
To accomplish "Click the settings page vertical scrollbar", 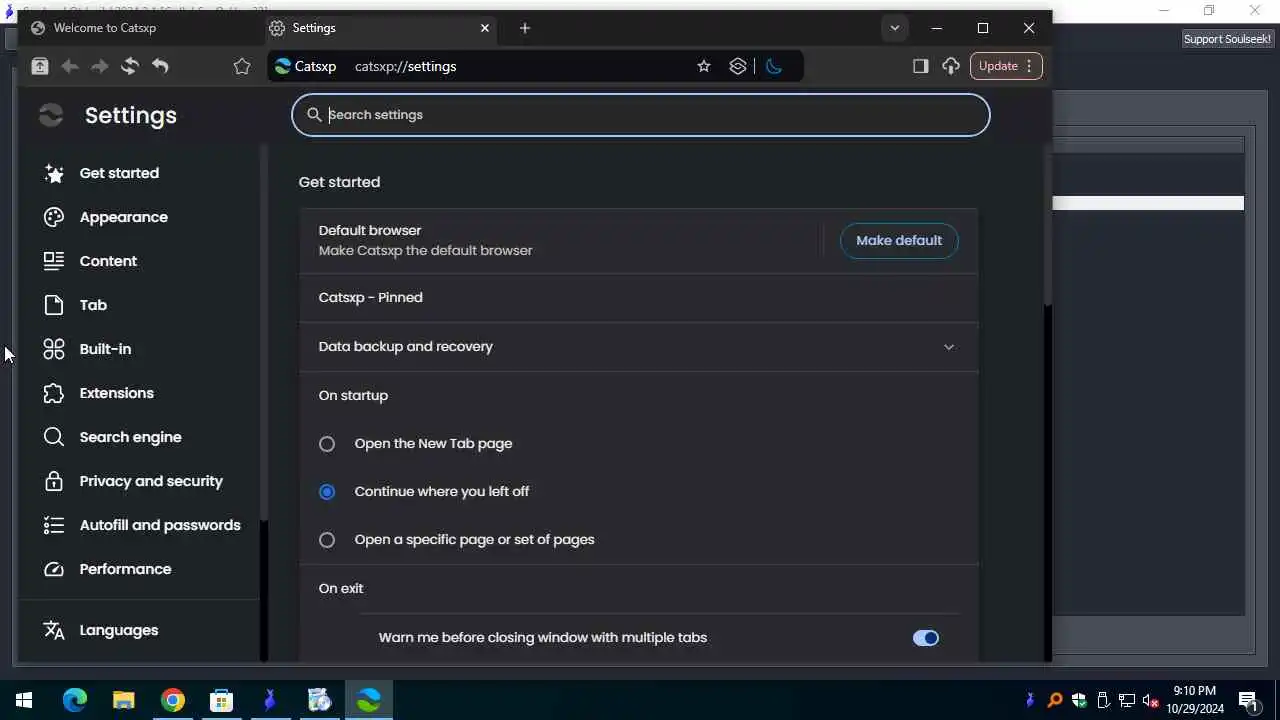I will pyautogui.click(x=1047, y=224).
